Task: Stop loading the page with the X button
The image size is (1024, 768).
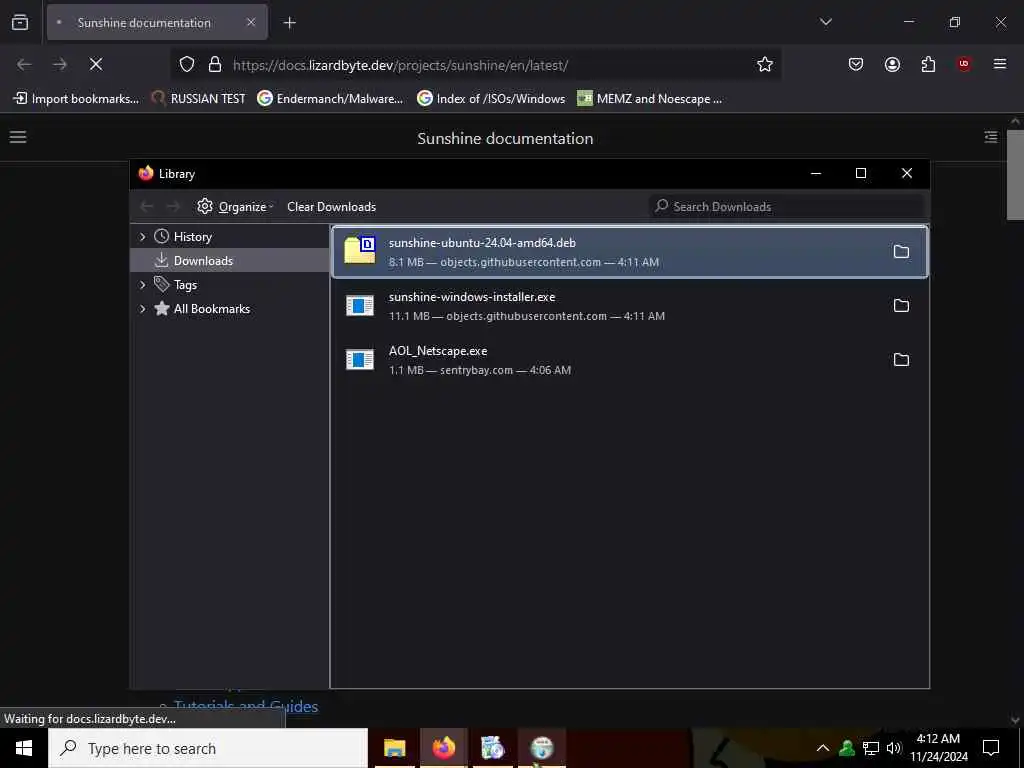Action: click(96, 64)
